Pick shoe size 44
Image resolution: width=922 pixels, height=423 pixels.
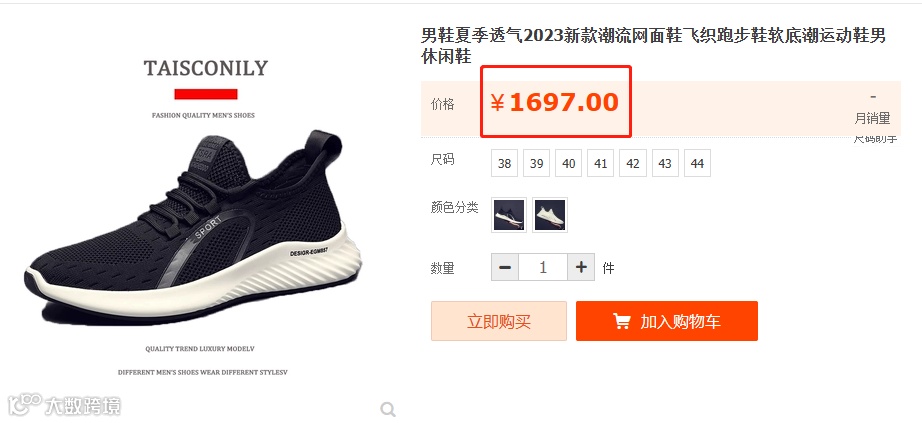click(x=697, y=163)
